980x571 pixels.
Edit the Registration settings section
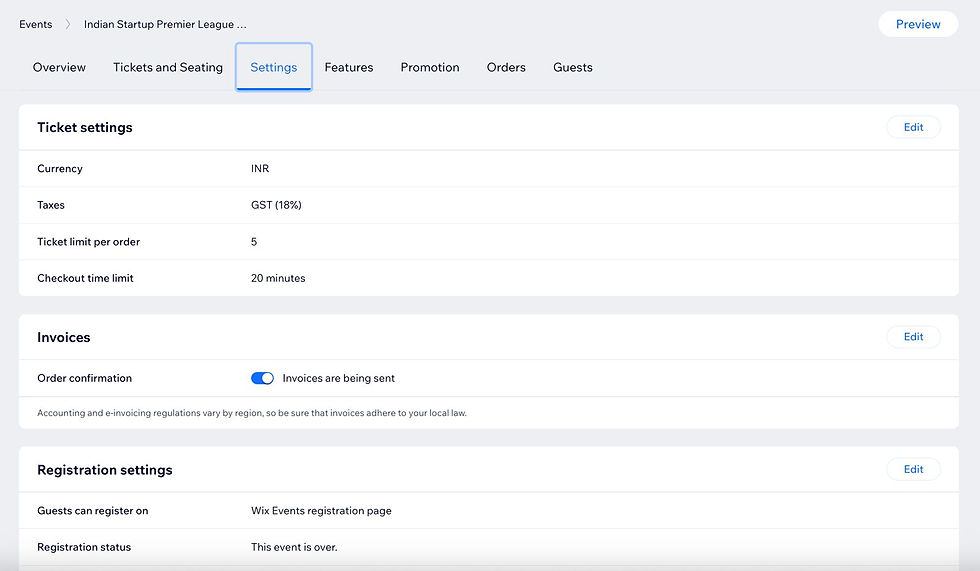tap(913, 469)
